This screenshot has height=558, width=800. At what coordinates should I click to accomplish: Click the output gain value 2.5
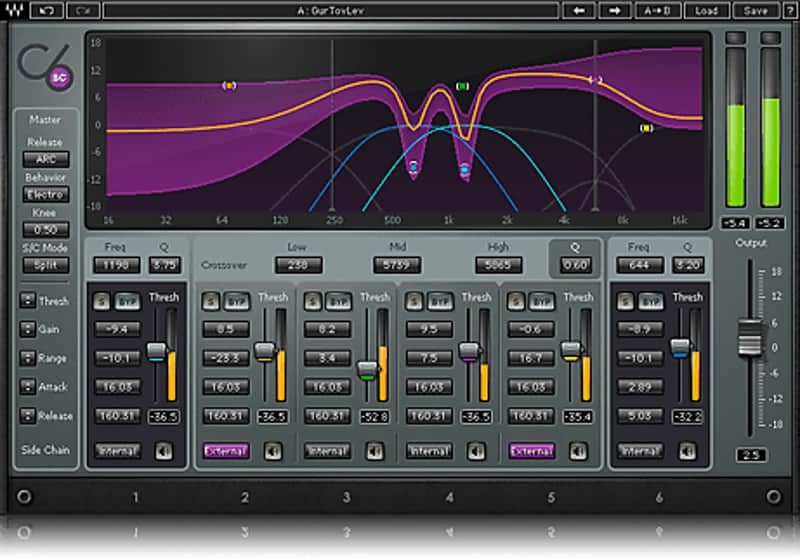[x=751, y=455]
